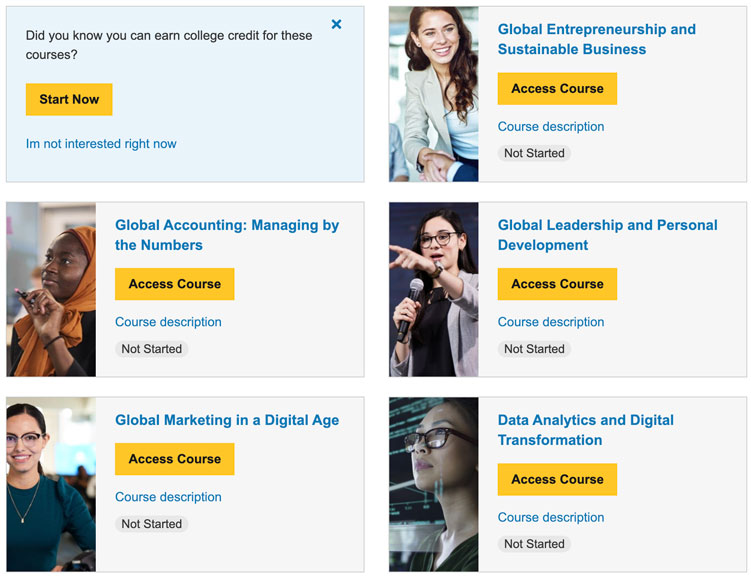
Task: Access Global Leadership and Personal Development course
Action: click(x=557, y=284)
